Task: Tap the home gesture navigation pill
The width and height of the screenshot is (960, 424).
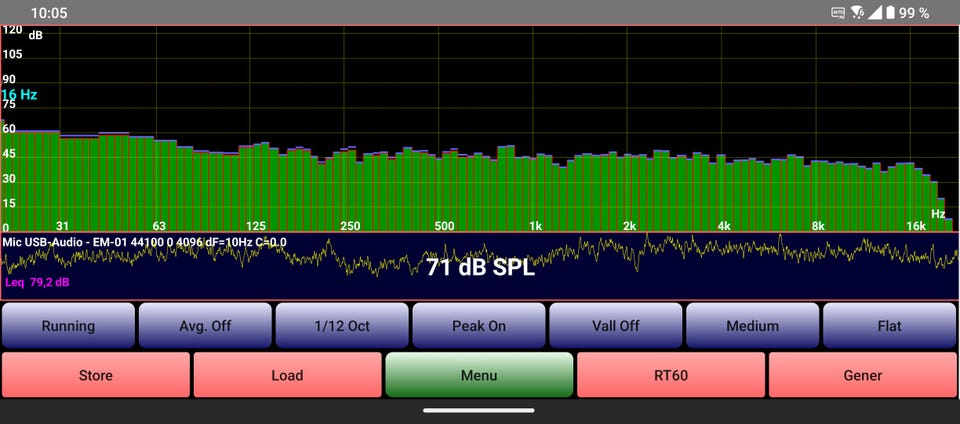Action: pyautogui.click(x=479, y=411)
